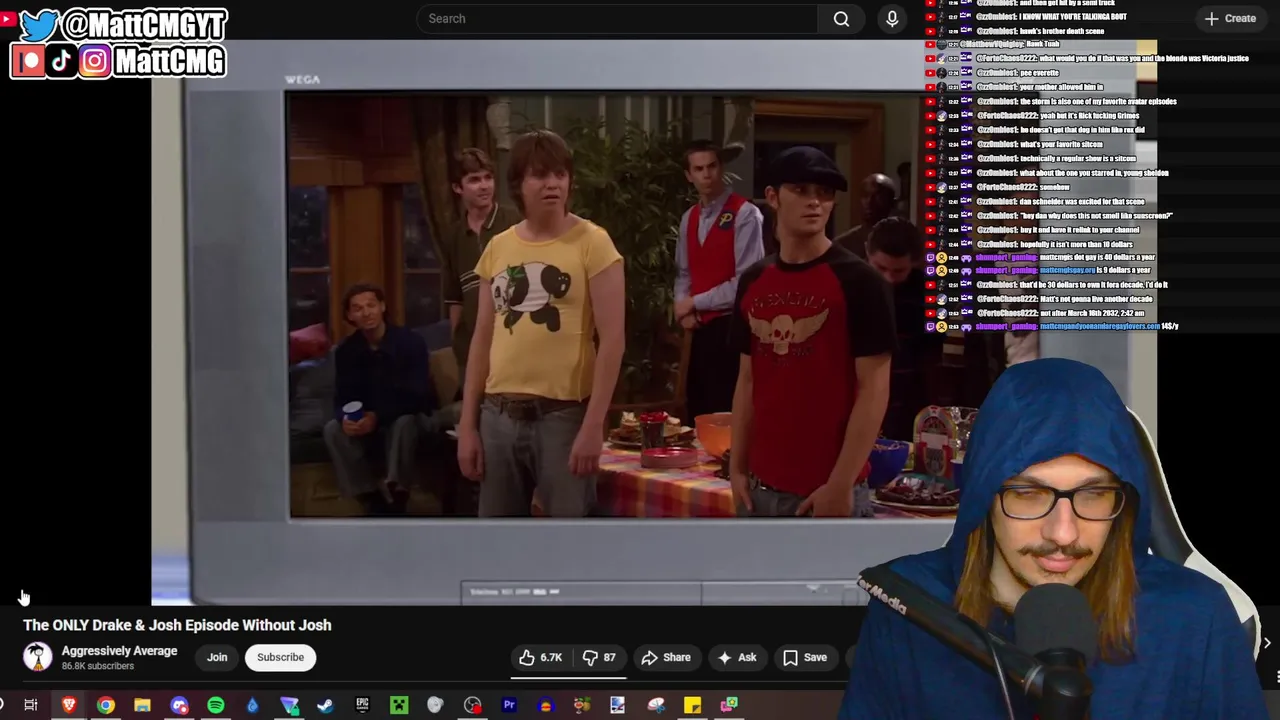This screenshot has height=720, width=1280.
Task: Save the video to a playlist
Action: 805,657
